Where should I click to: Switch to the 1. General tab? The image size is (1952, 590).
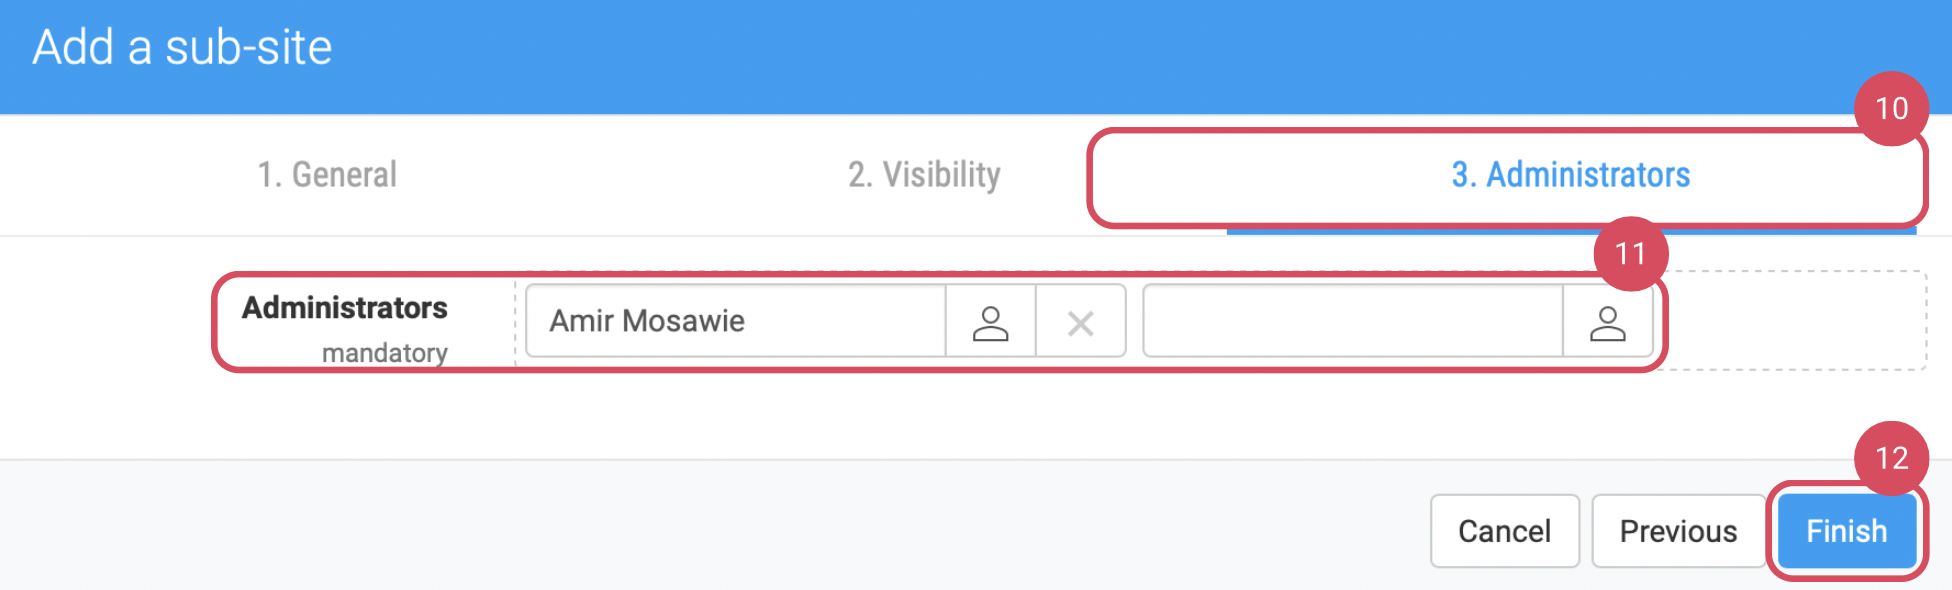[x=327, y=175]
